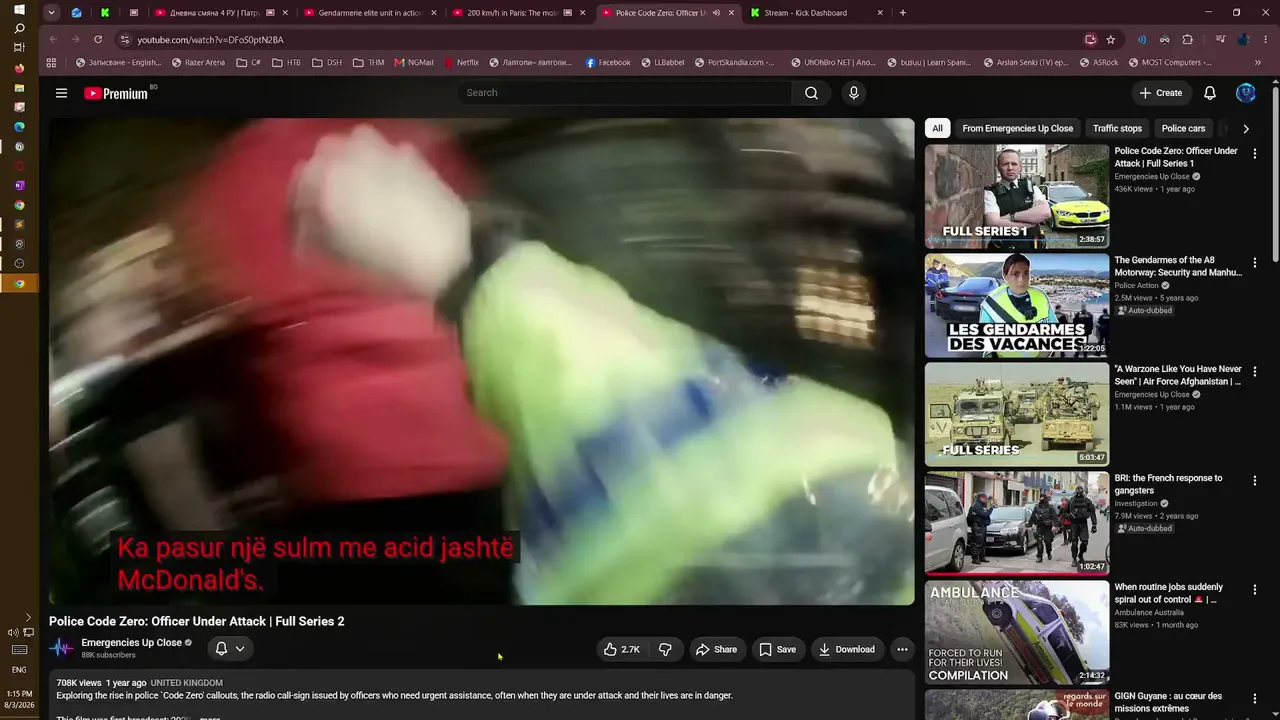Bookmark this page with the star

(x=1111, y=39)
